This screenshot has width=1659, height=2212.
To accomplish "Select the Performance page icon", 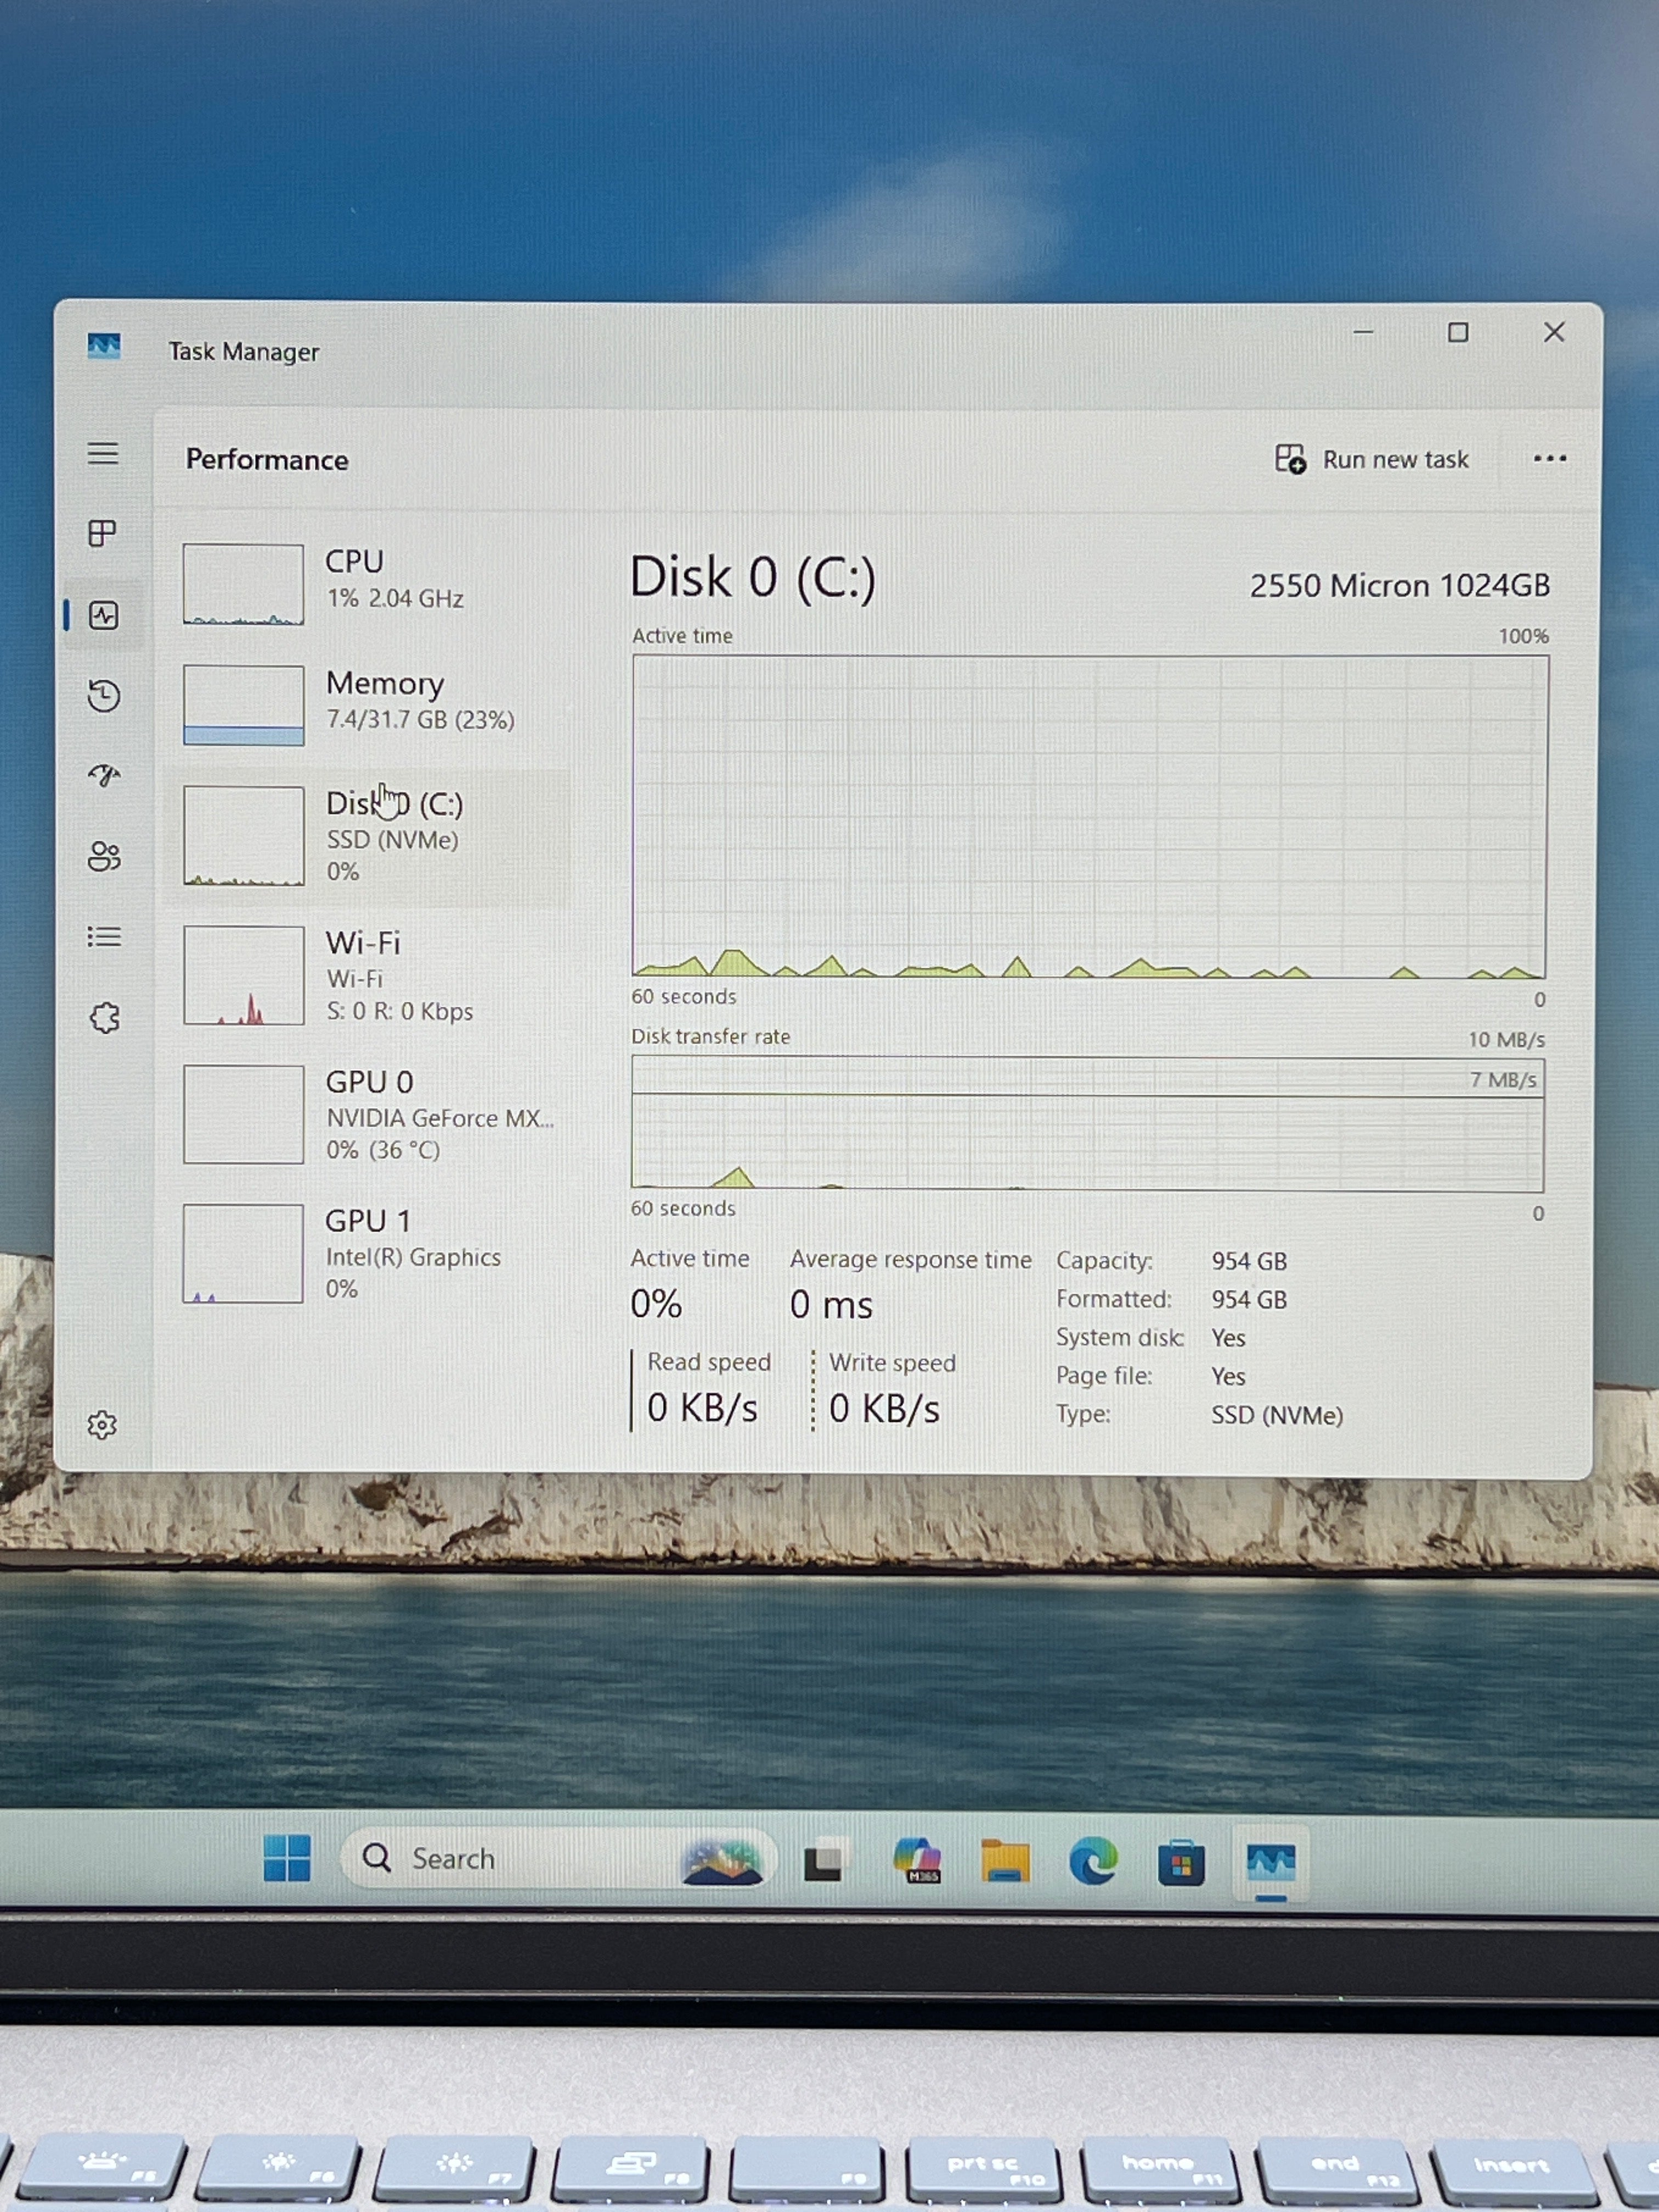I will tap(104, 615).
